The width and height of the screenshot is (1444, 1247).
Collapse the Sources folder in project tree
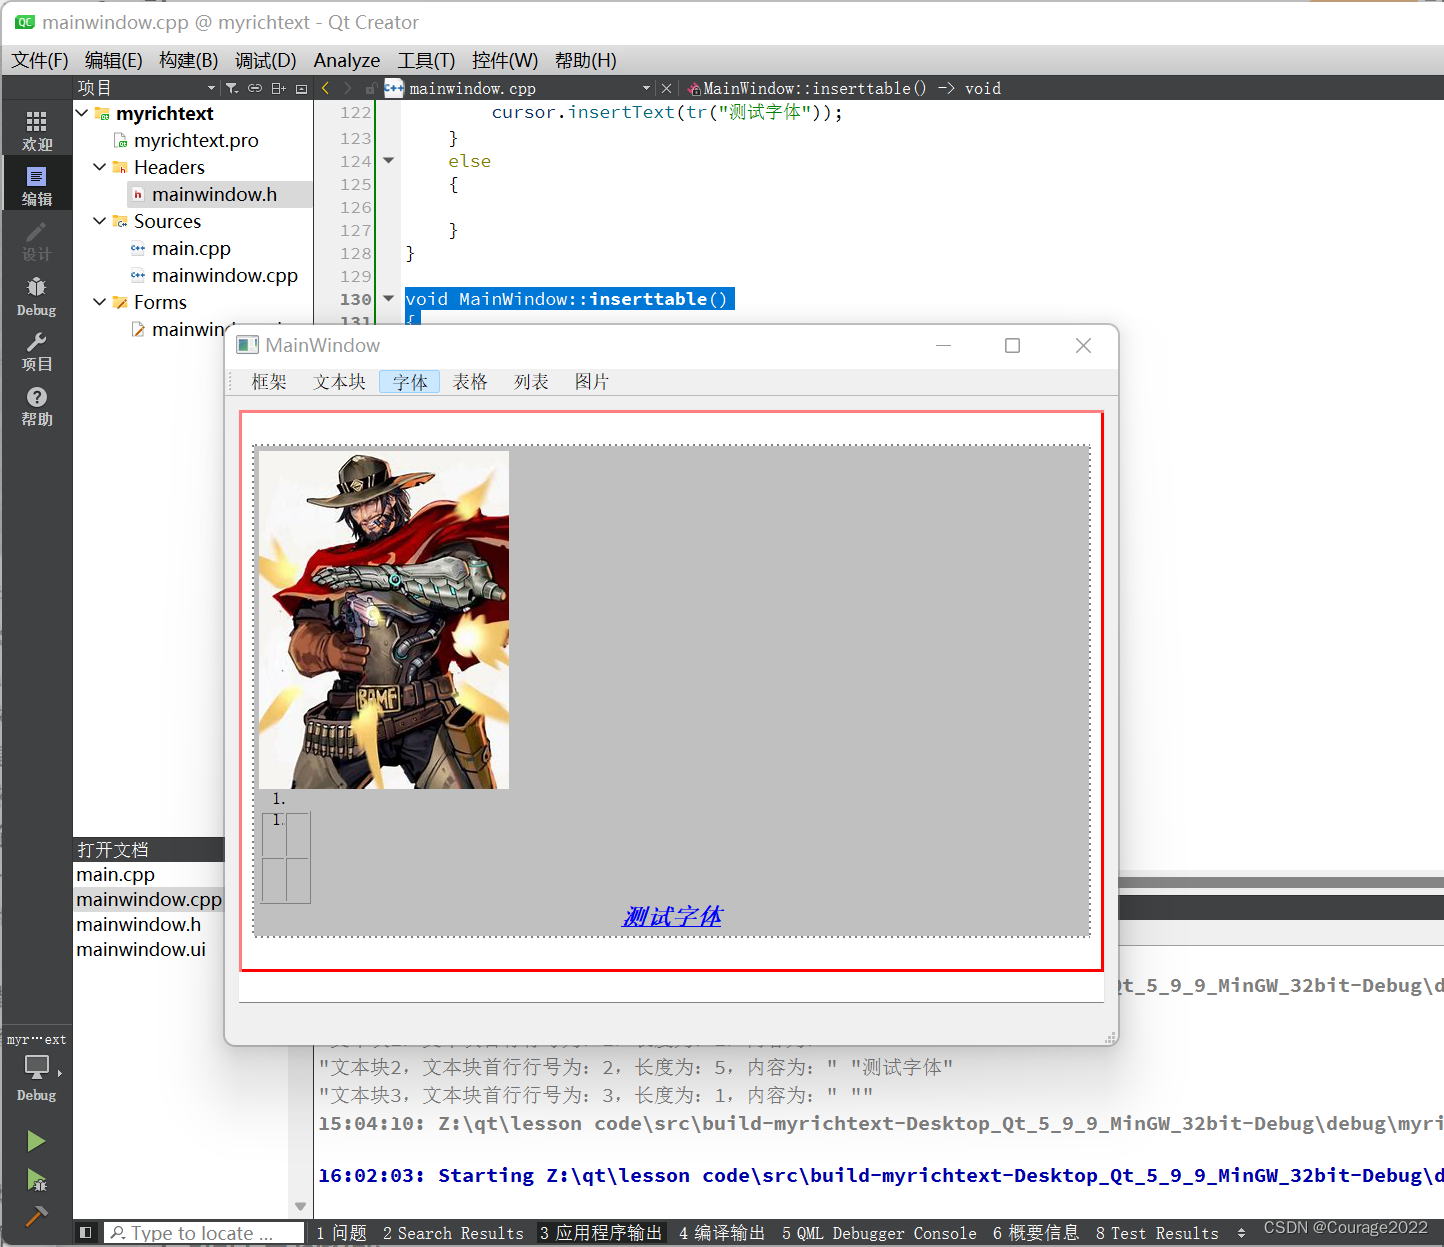(x=98, y=221)
